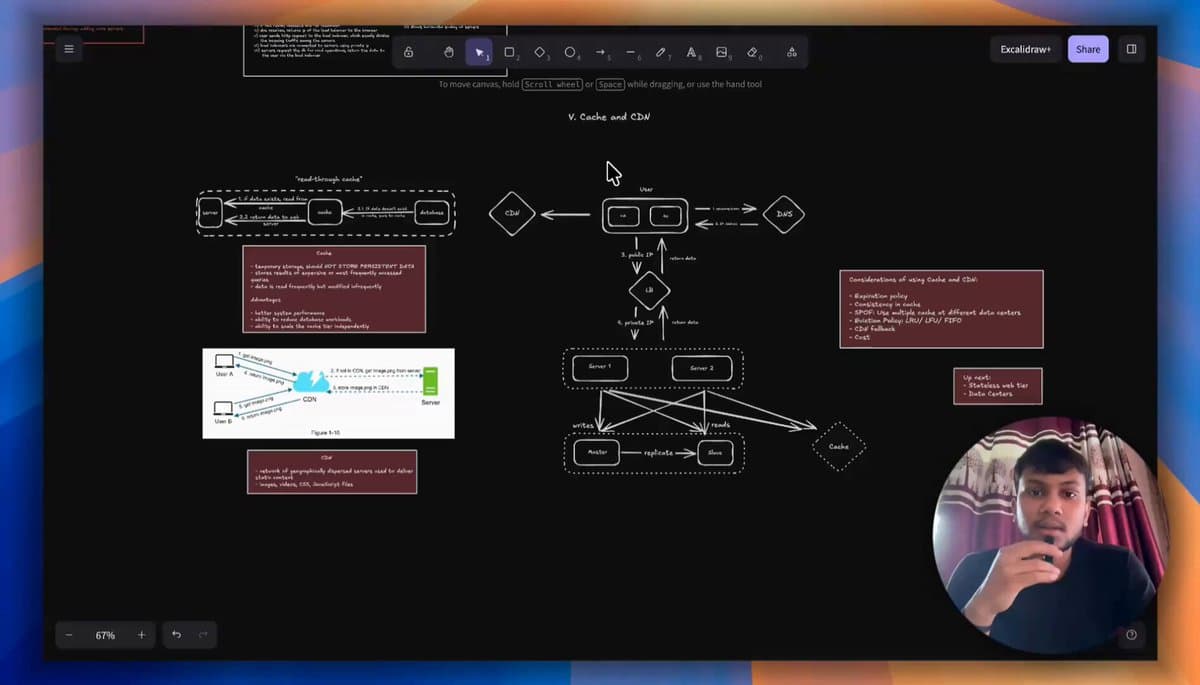
Task: Select the Eraser tool
Action: coord(752,52)
